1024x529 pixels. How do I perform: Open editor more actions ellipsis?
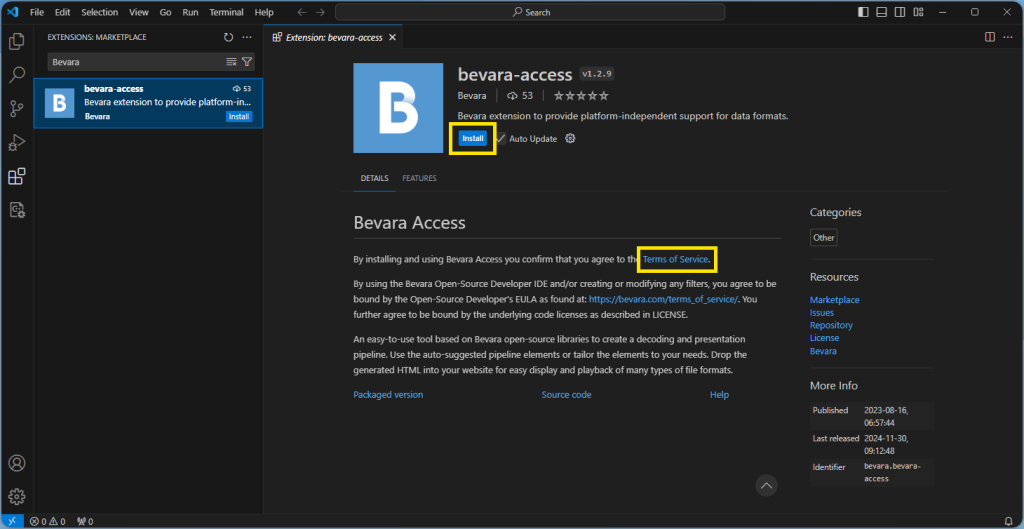tap(1008, 37)
